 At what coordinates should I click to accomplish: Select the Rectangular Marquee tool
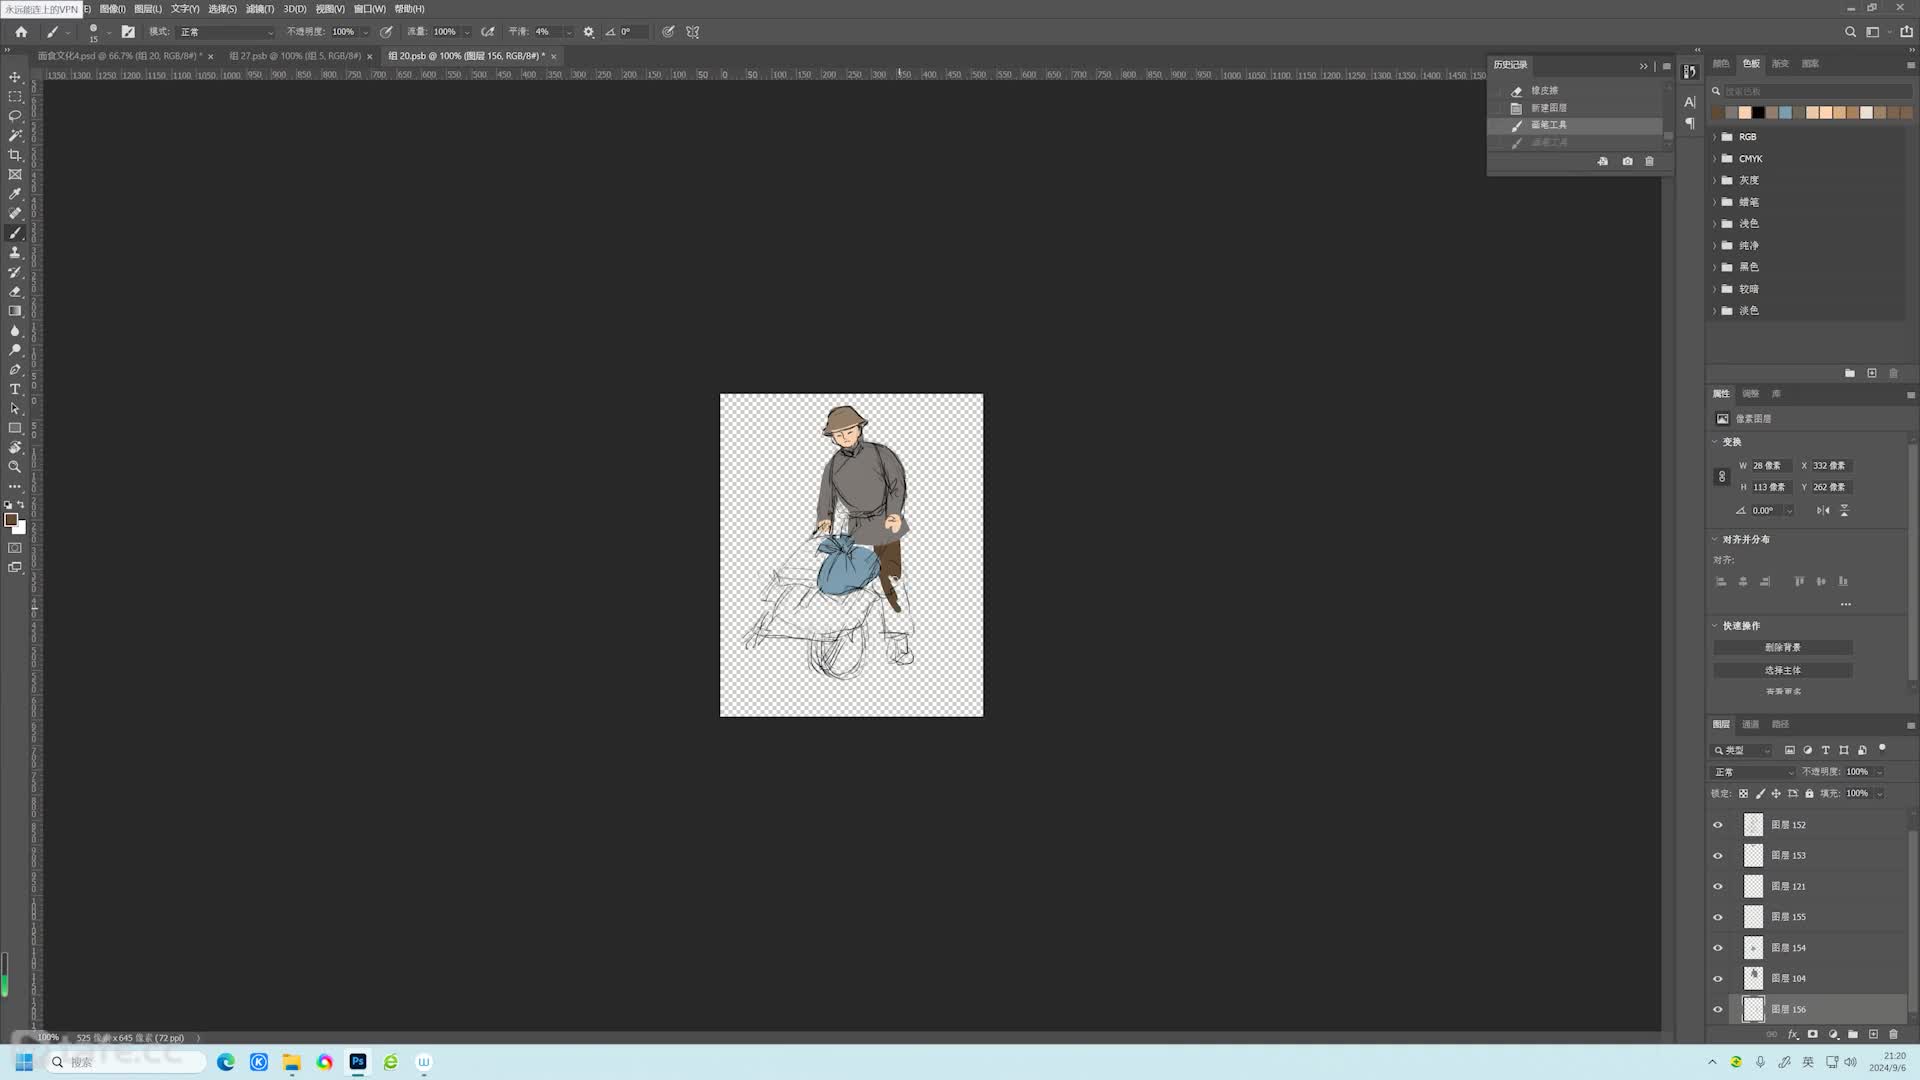tap(15, 97)
